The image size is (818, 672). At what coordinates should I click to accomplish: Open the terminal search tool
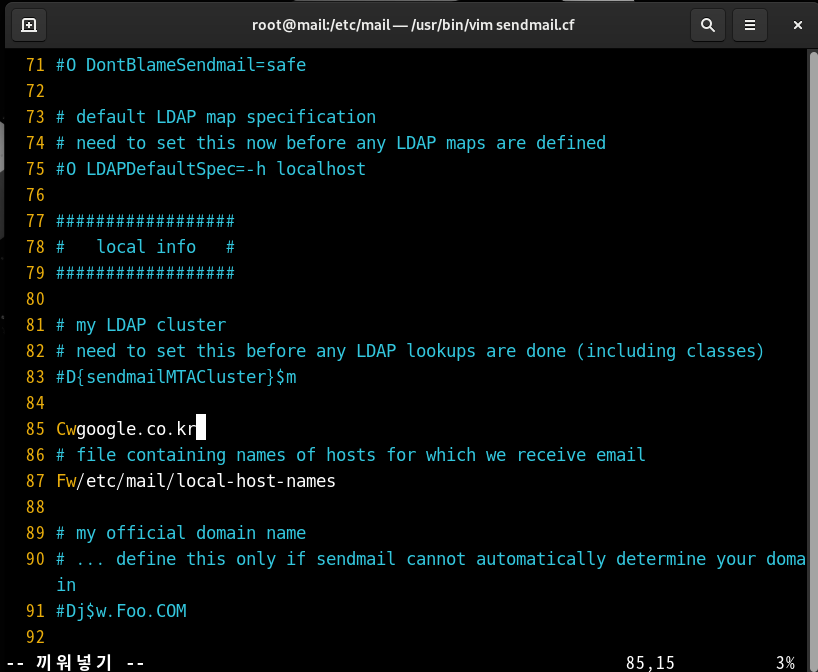[x=707, y=25]
